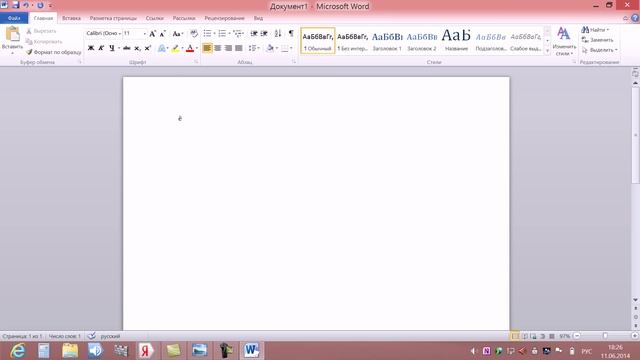This screenshot has height=360, width=640.
Task: Toggle Bold (Ж) formatting
Action: pyautogui.click(x=91, y=48)
